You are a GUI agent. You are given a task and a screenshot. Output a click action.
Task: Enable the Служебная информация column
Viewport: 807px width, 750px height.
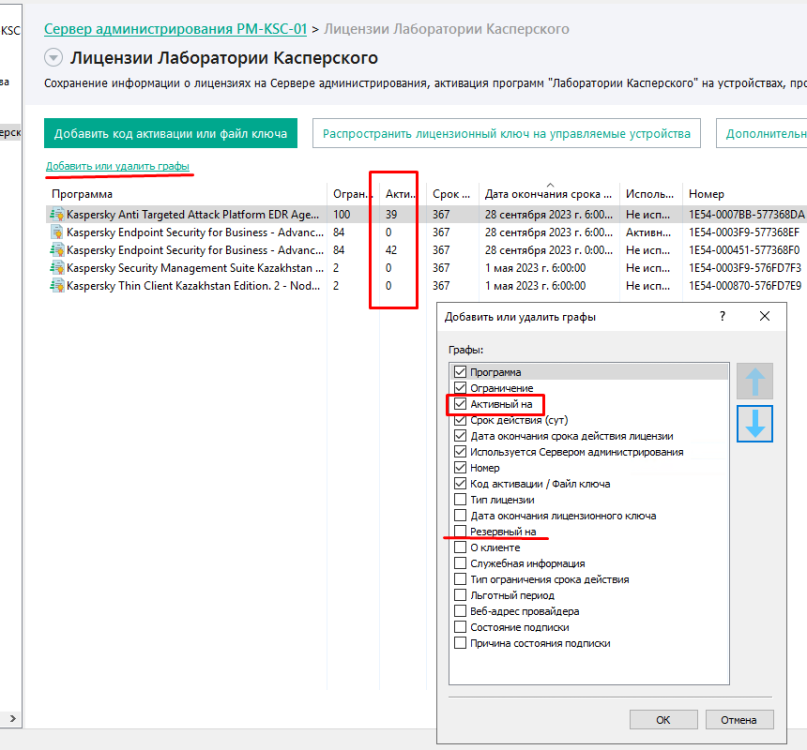(x=460, y=563)
